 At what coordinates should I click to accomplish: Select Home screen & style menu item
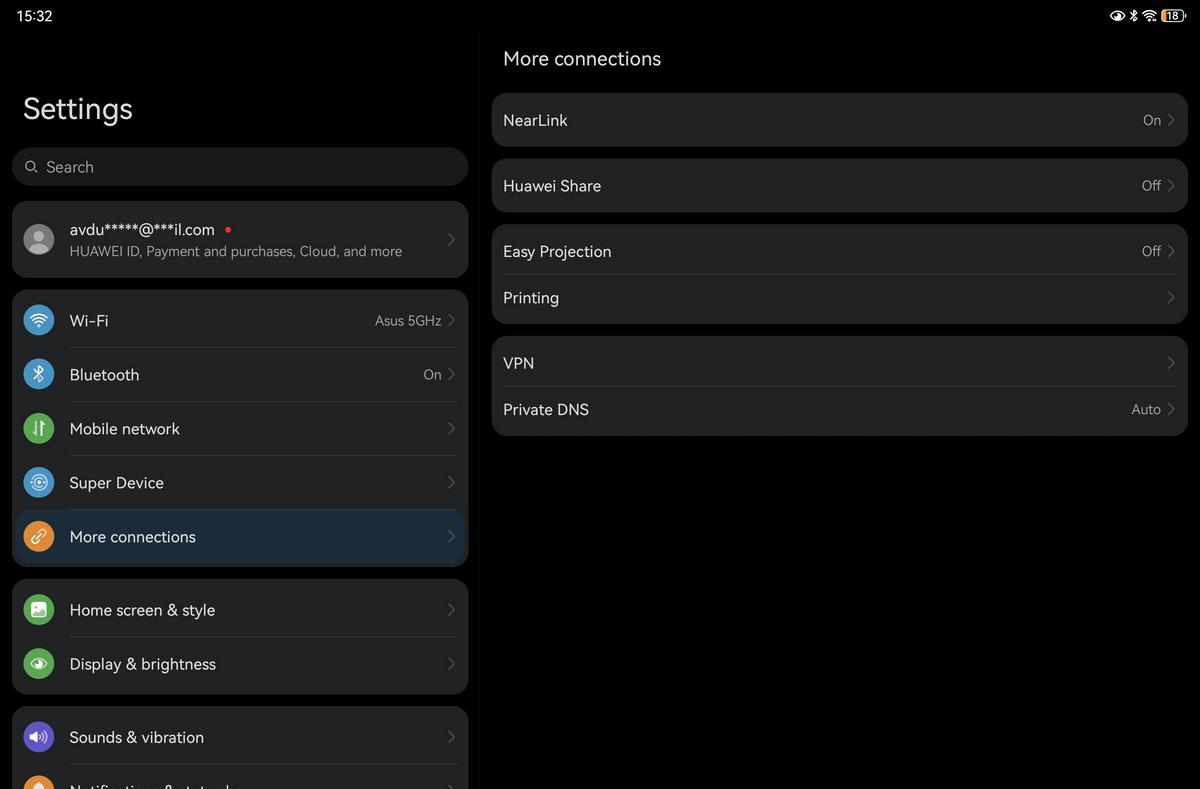[240, 610]
